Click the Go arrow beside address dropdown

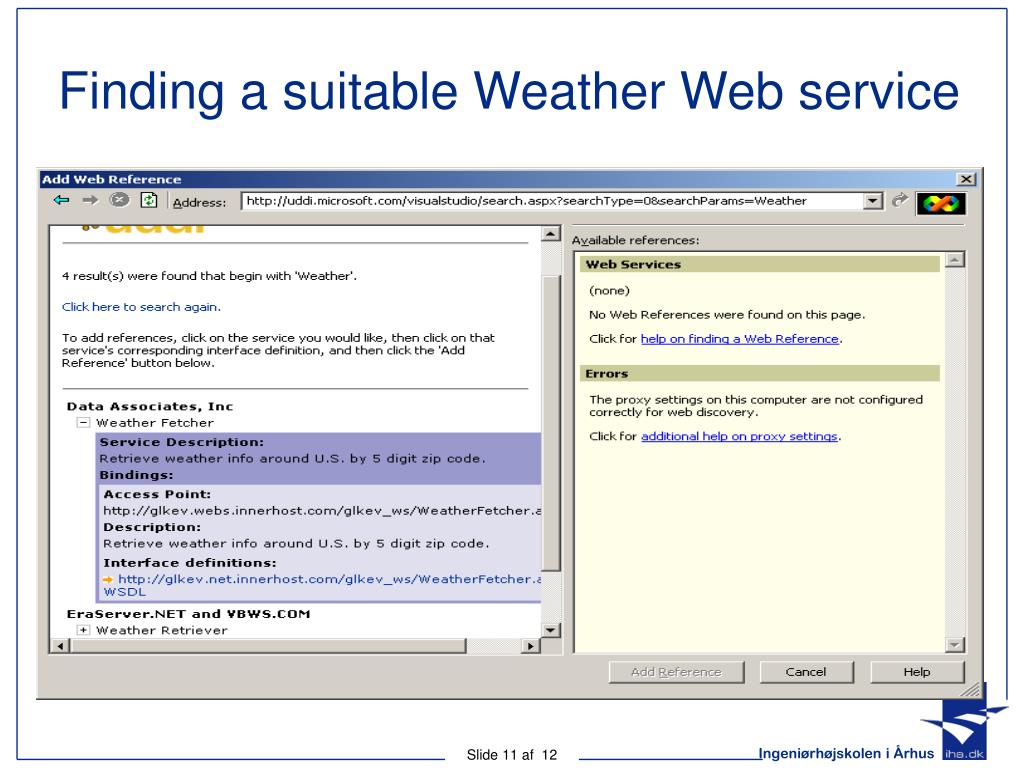(x=900, y=200)
